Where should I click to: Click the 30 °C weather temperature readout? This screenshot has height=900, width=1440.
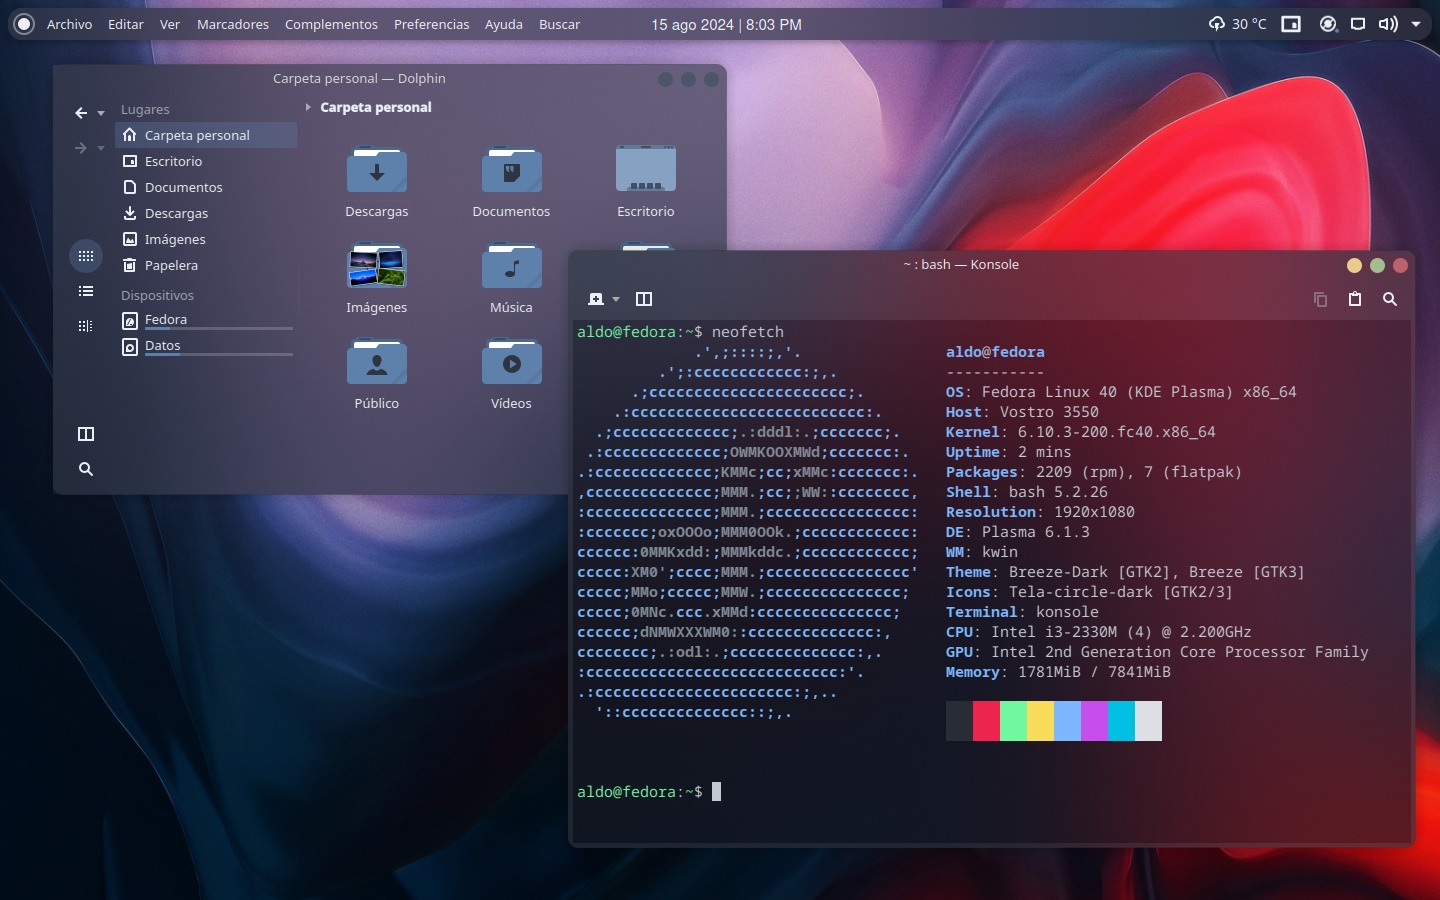coord(1249,24)
